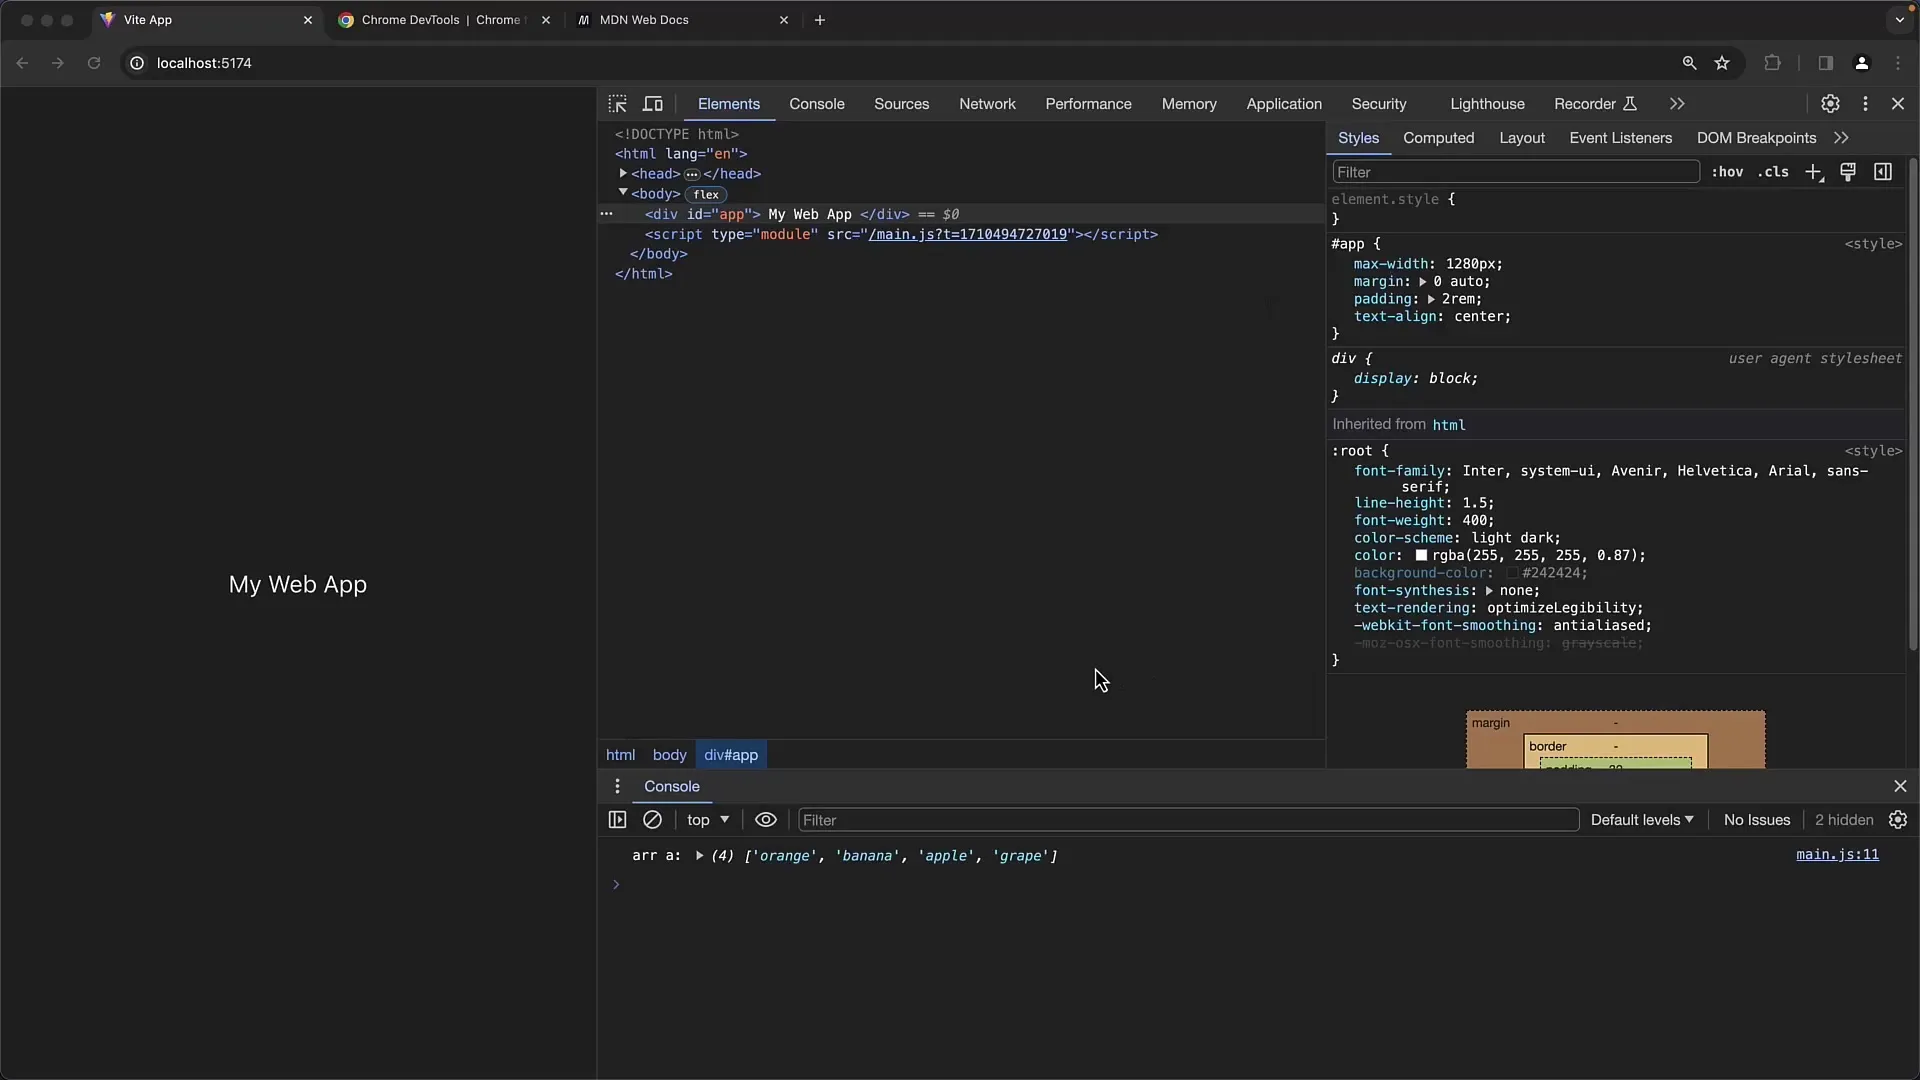
Task: Click the No Issues button
Action: (1757, 820)
